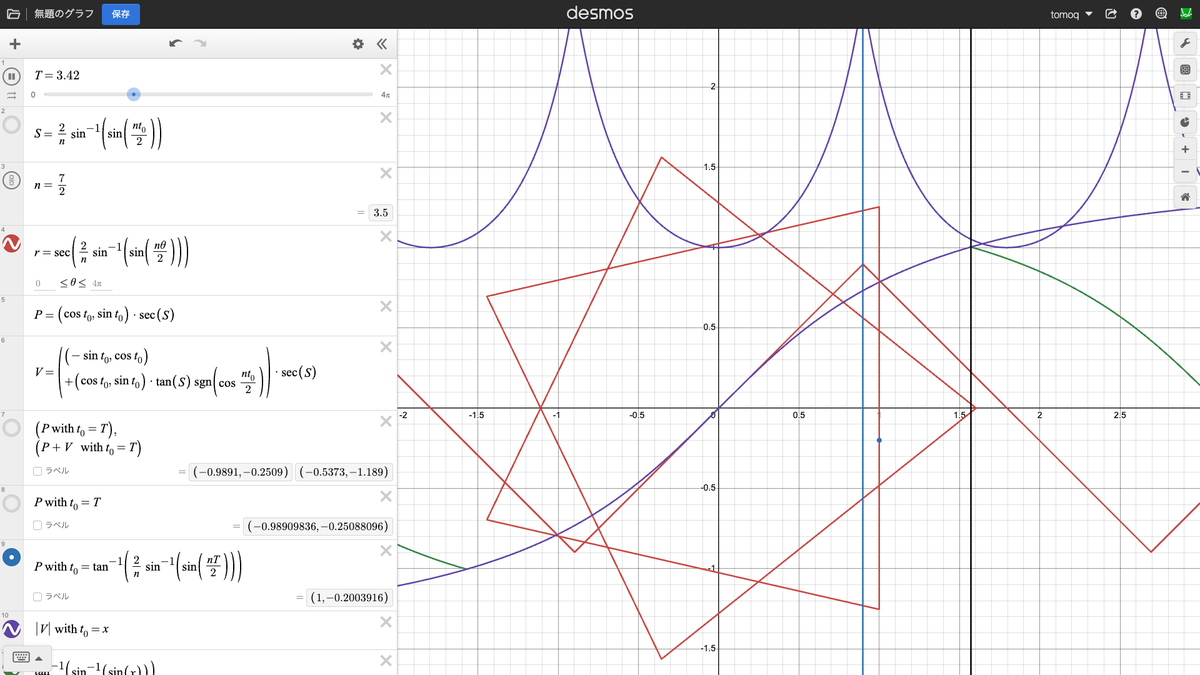
Task: Reset graph to default home view
Action: [1185, 196]
